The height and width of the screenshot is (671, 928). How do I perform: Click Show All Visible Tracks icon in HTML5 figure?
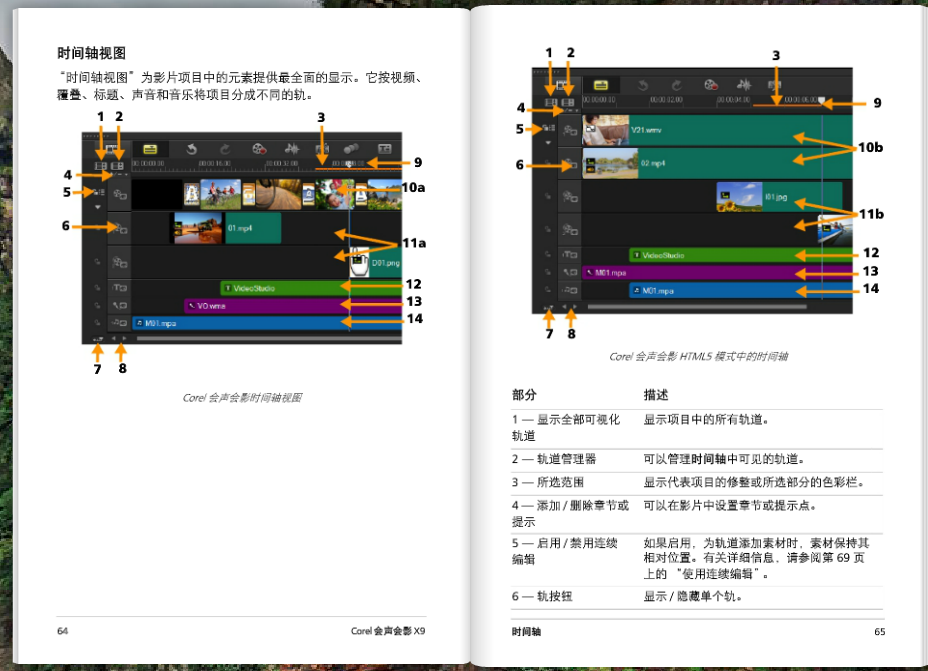click(551, 102)
